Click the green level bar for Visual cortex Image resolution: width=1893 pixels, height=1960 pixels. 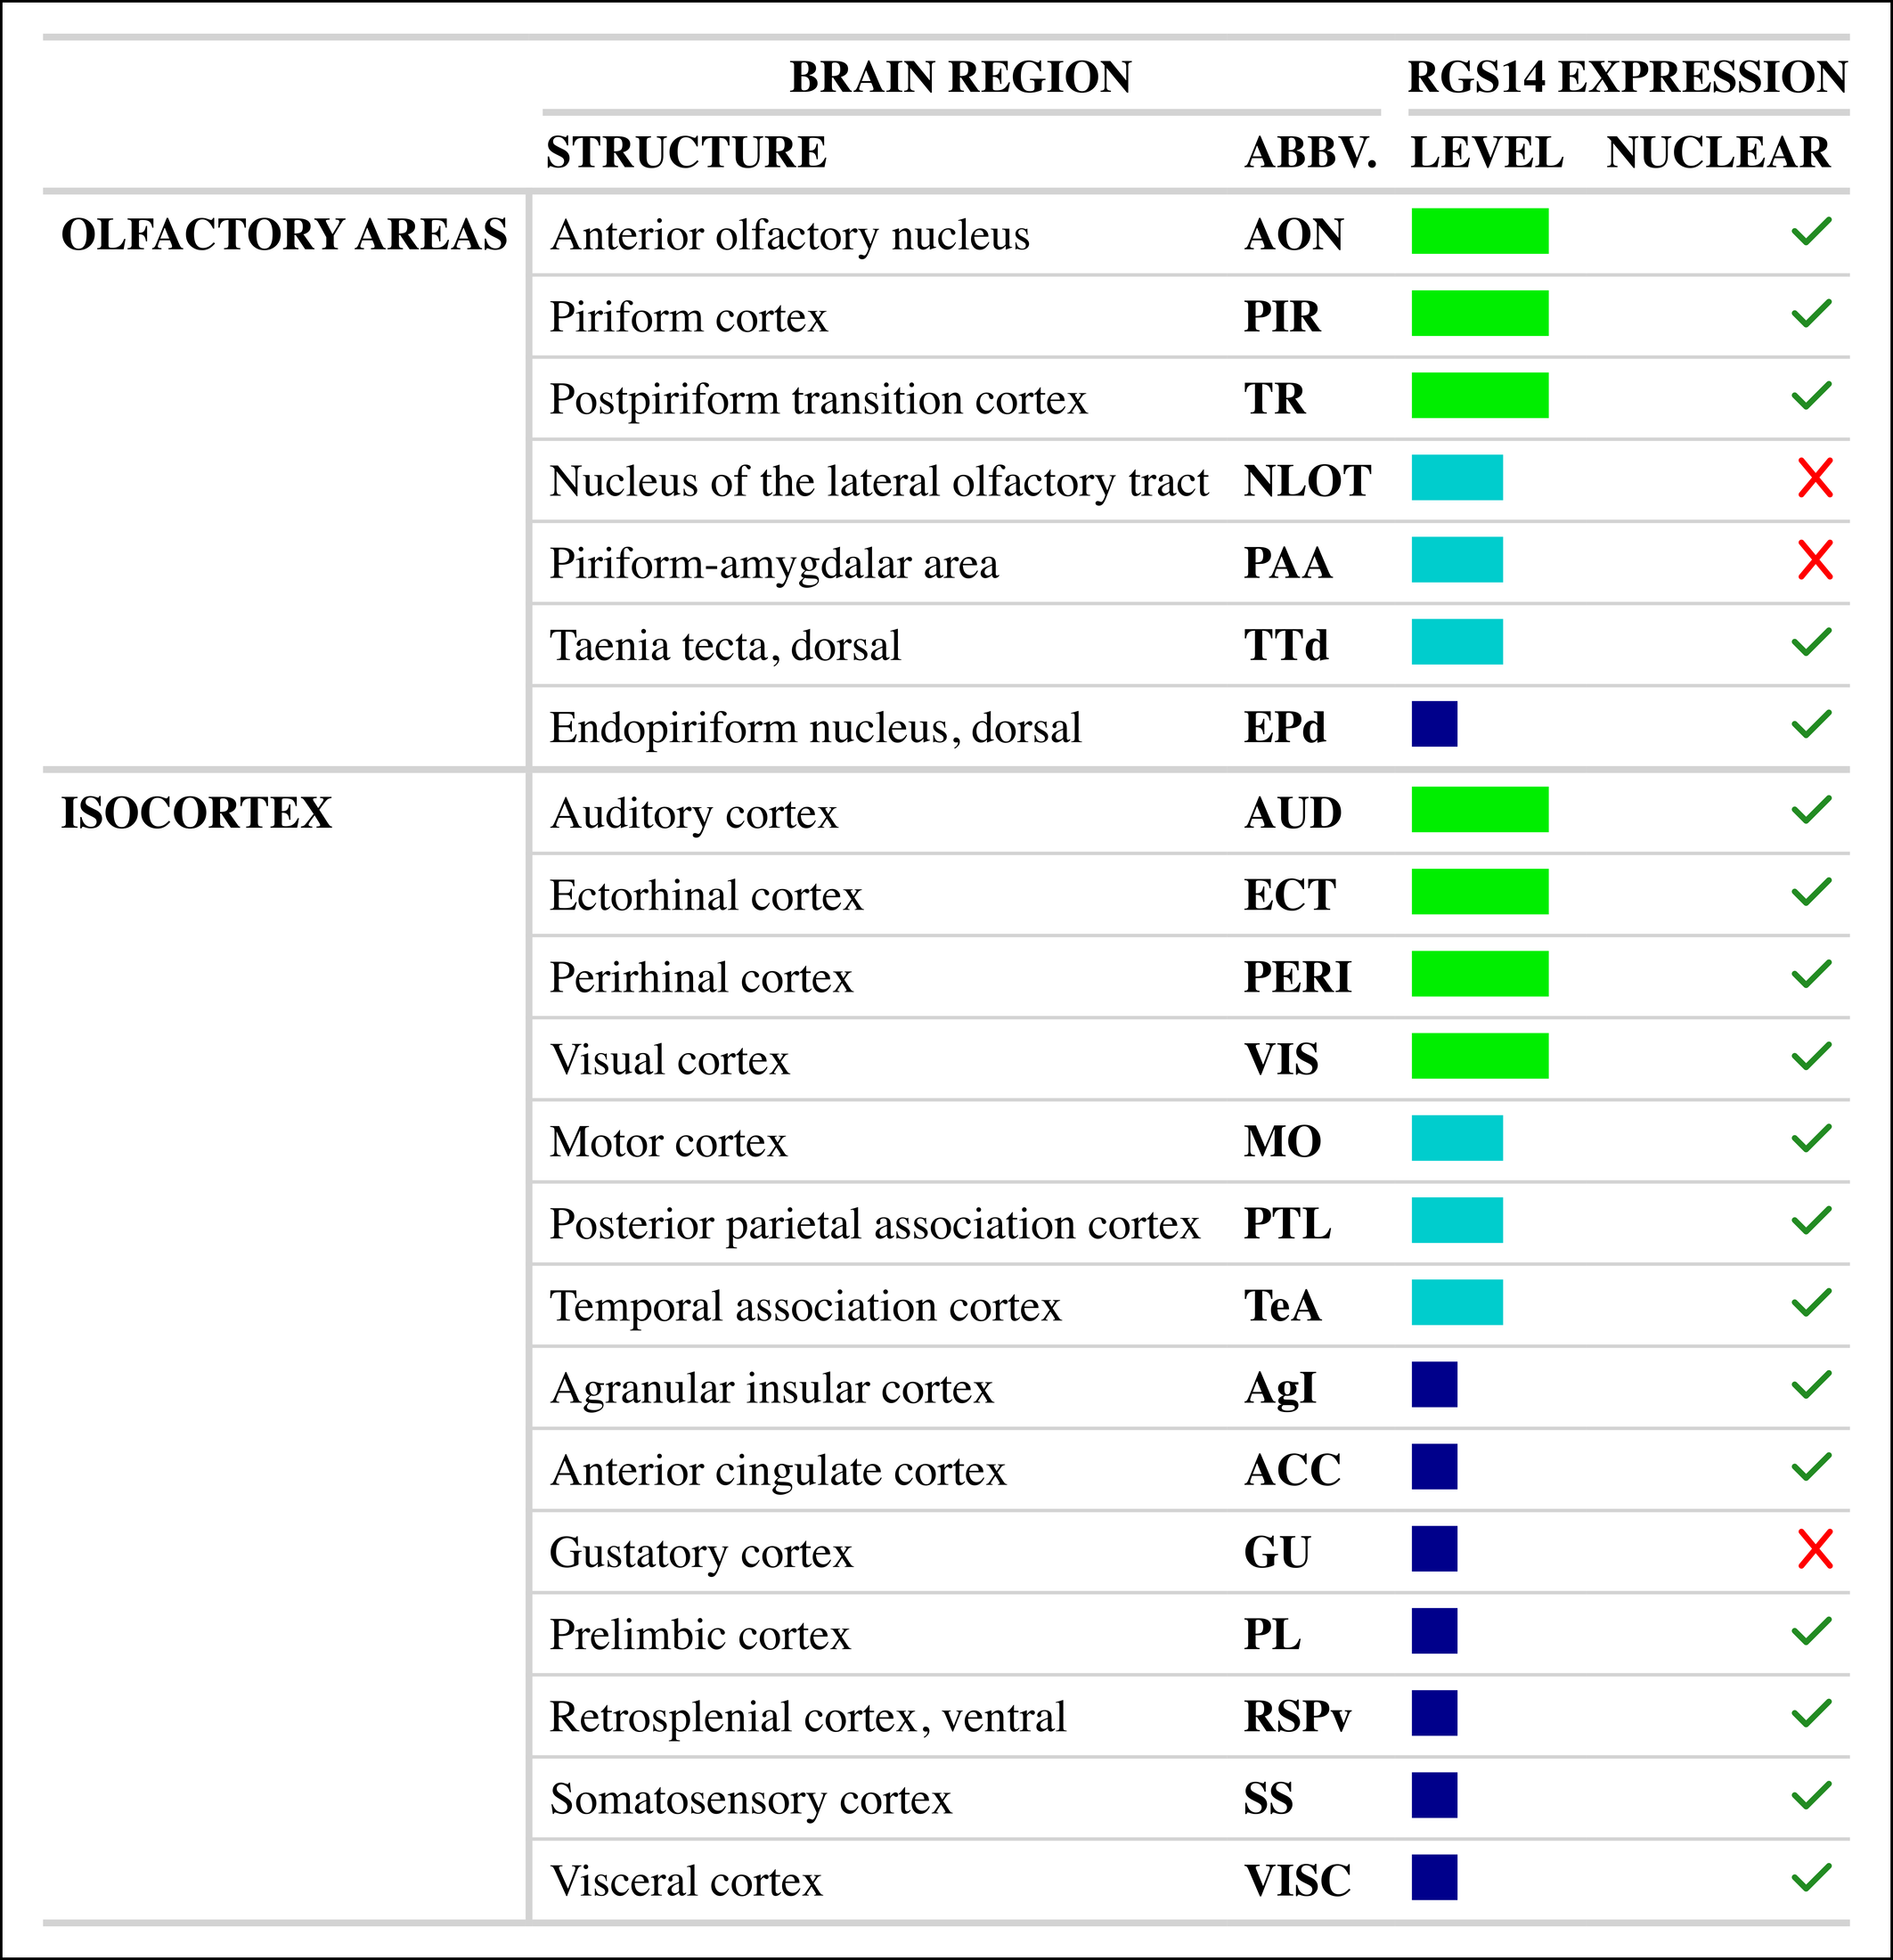coord(1479,1056)
